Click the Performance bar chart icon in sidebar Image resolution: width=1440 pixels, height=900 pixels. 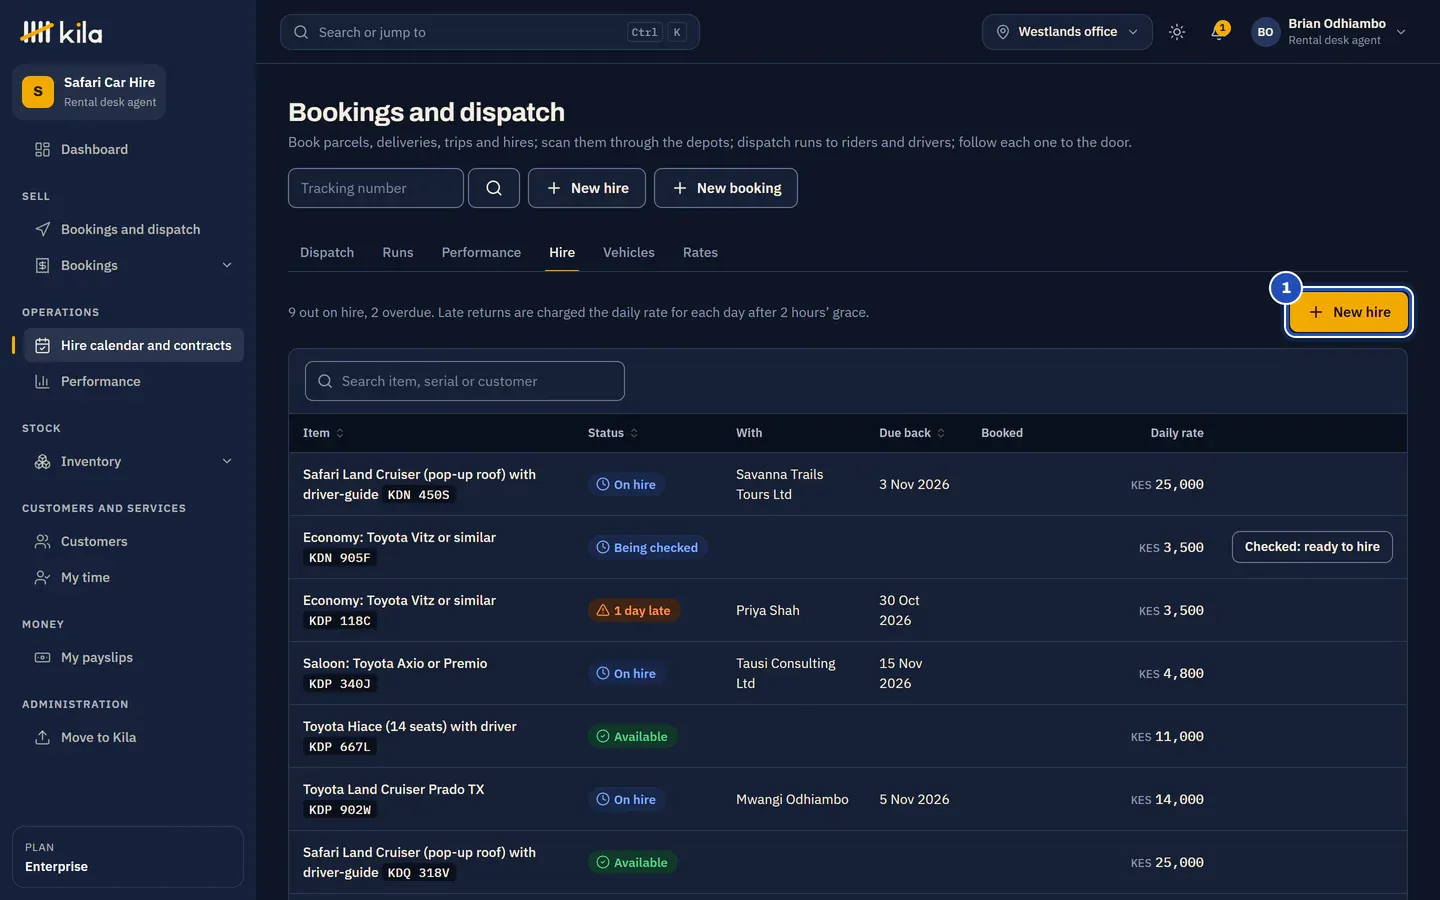point(42,381)
